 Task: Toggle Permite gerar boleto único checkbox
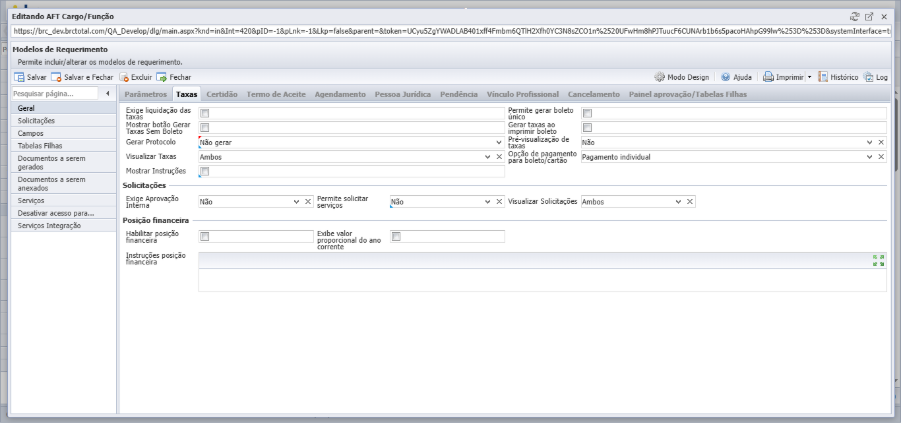[x=587, y=113]
